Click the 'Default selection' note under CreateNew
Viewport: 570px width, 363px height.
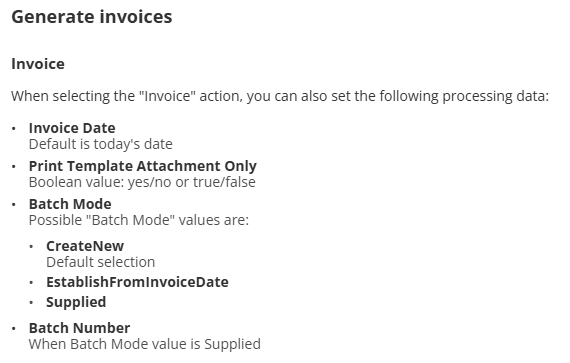(x=101, y=262)
